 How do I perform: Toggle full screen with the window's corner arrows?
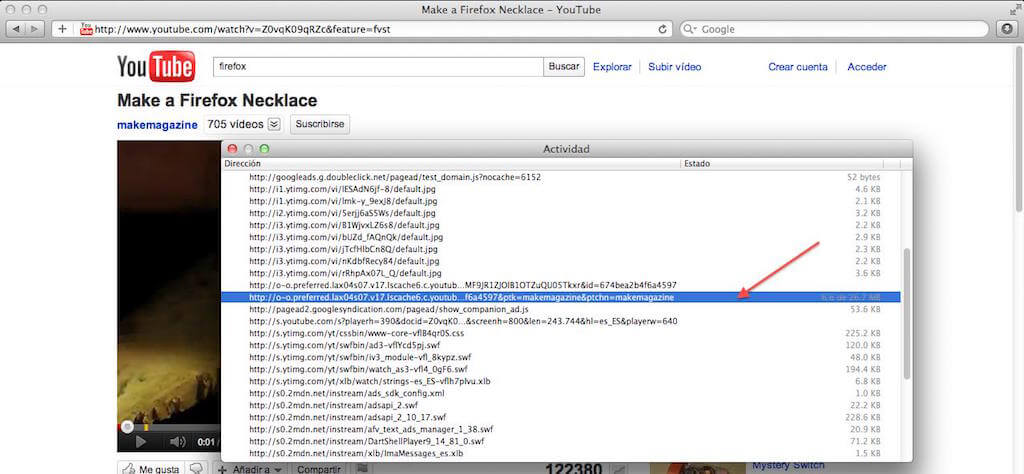(x=1014, y=9)
